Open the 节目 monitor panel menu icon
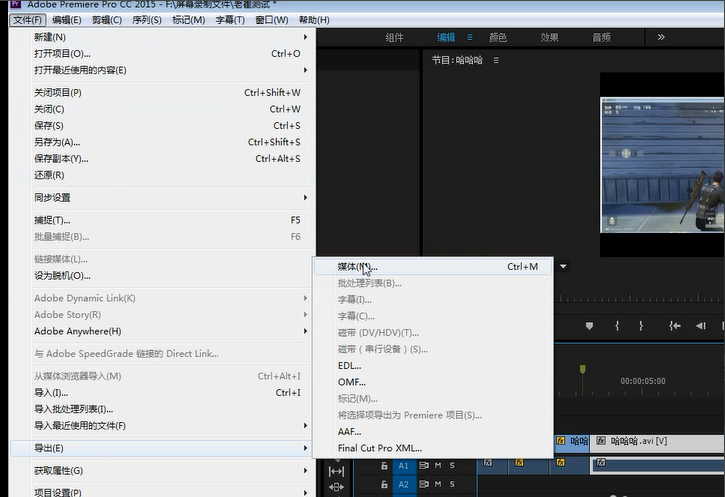 (496, 60)
